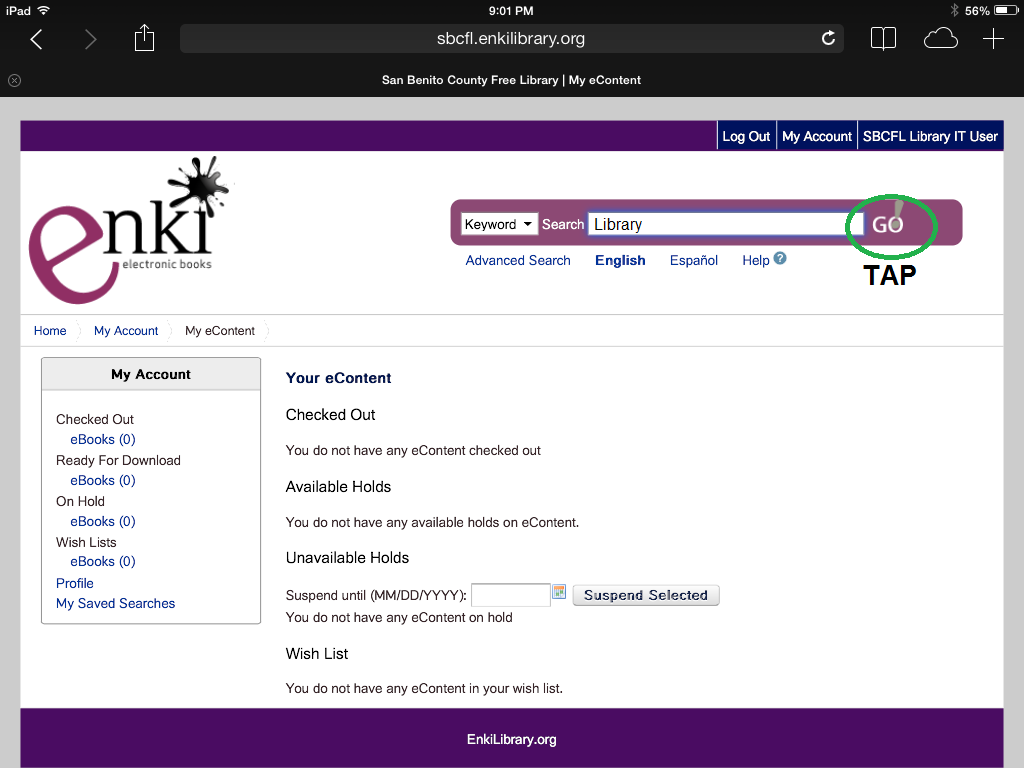Click the Wi-Fi icon in the status bar
Image resolution: width=1024 pixels, height=768 pixels.
coord(44,10)
